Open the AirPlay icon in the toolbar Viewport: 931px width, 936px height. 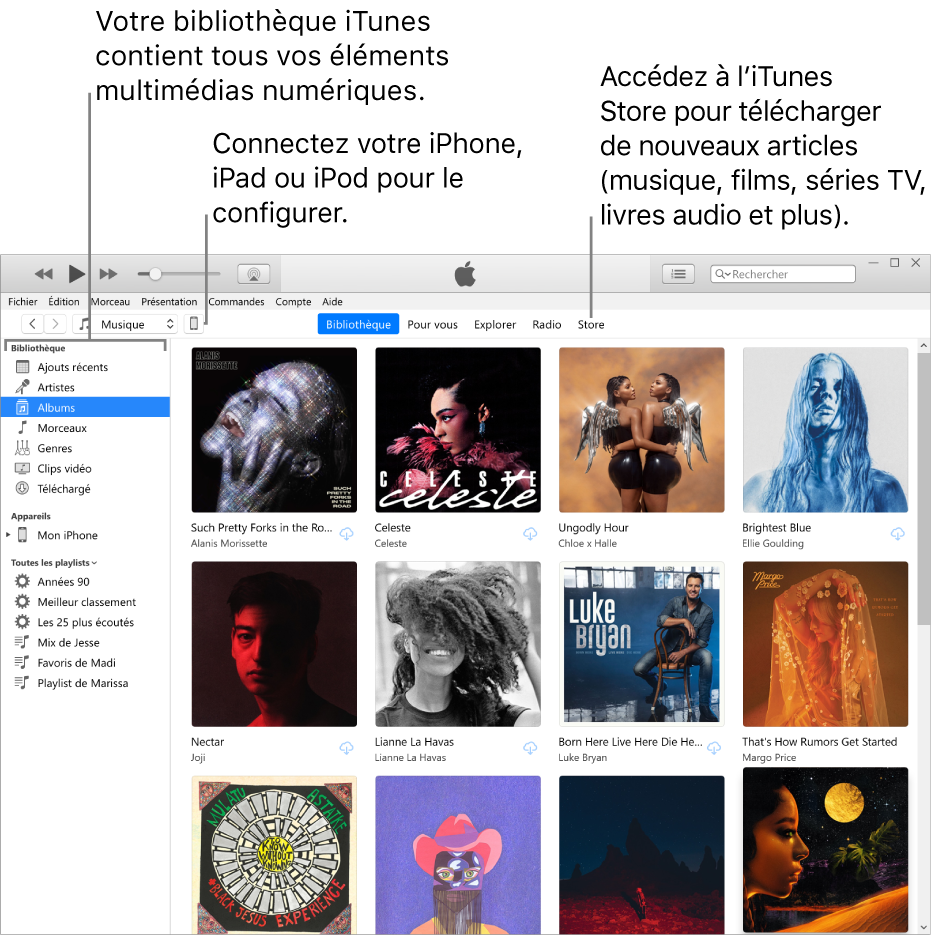253,273
